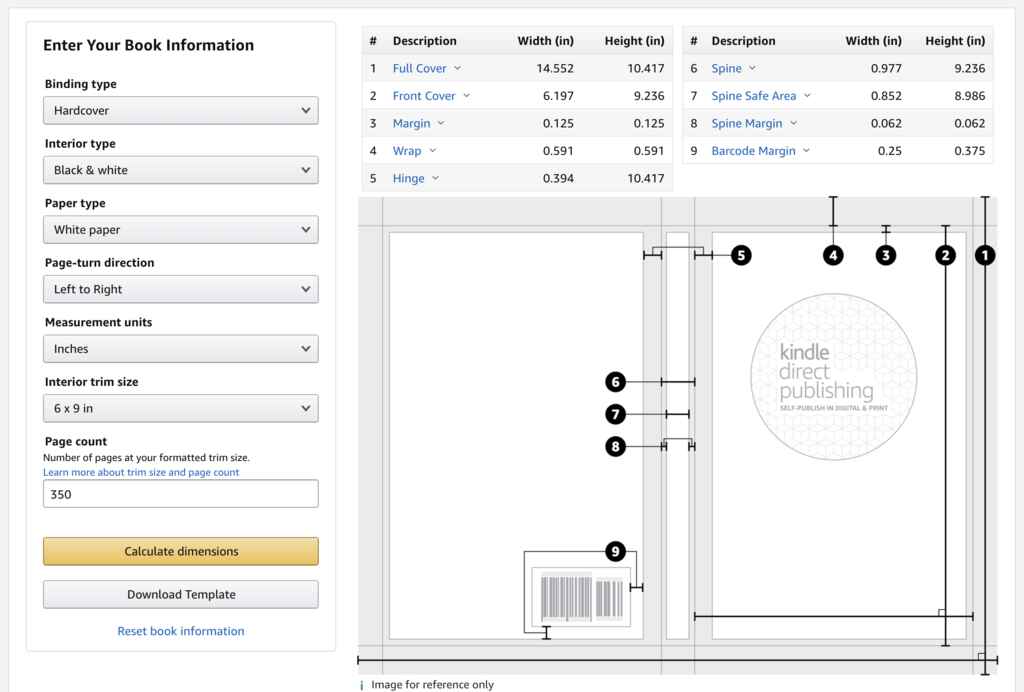1024x692 pixels.
Task: Click the barcode image on back cover
Action: 581,597
